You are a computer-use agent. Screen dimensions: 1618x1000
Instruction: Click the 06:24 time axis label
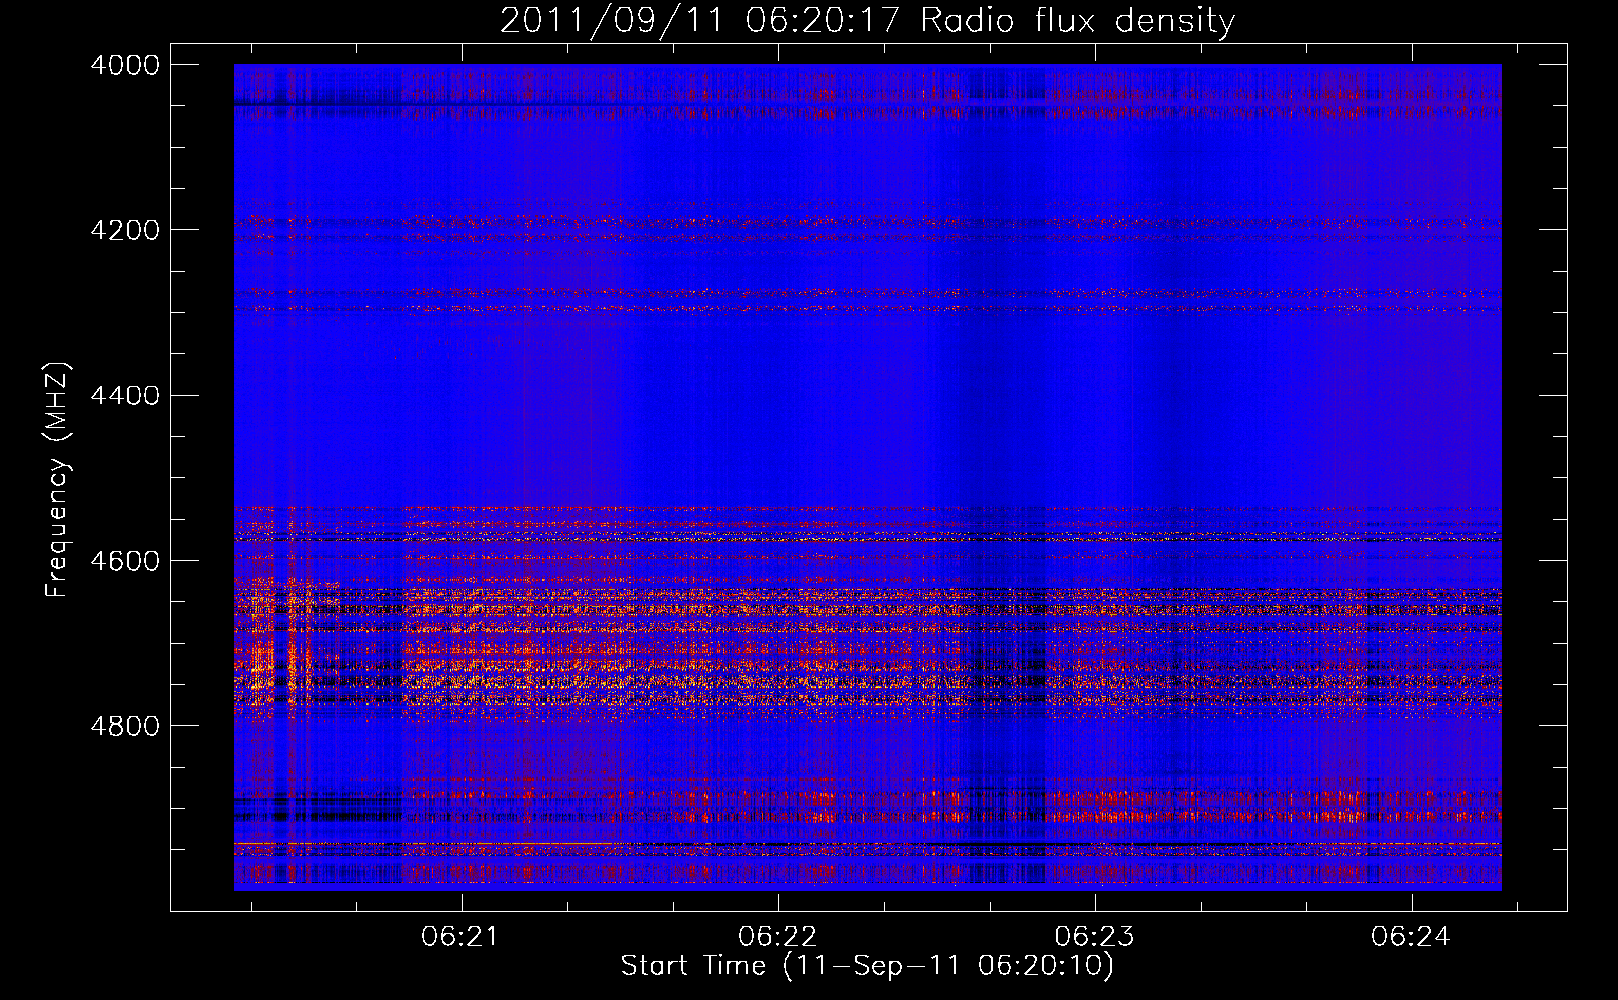[x=1411, y=937]
